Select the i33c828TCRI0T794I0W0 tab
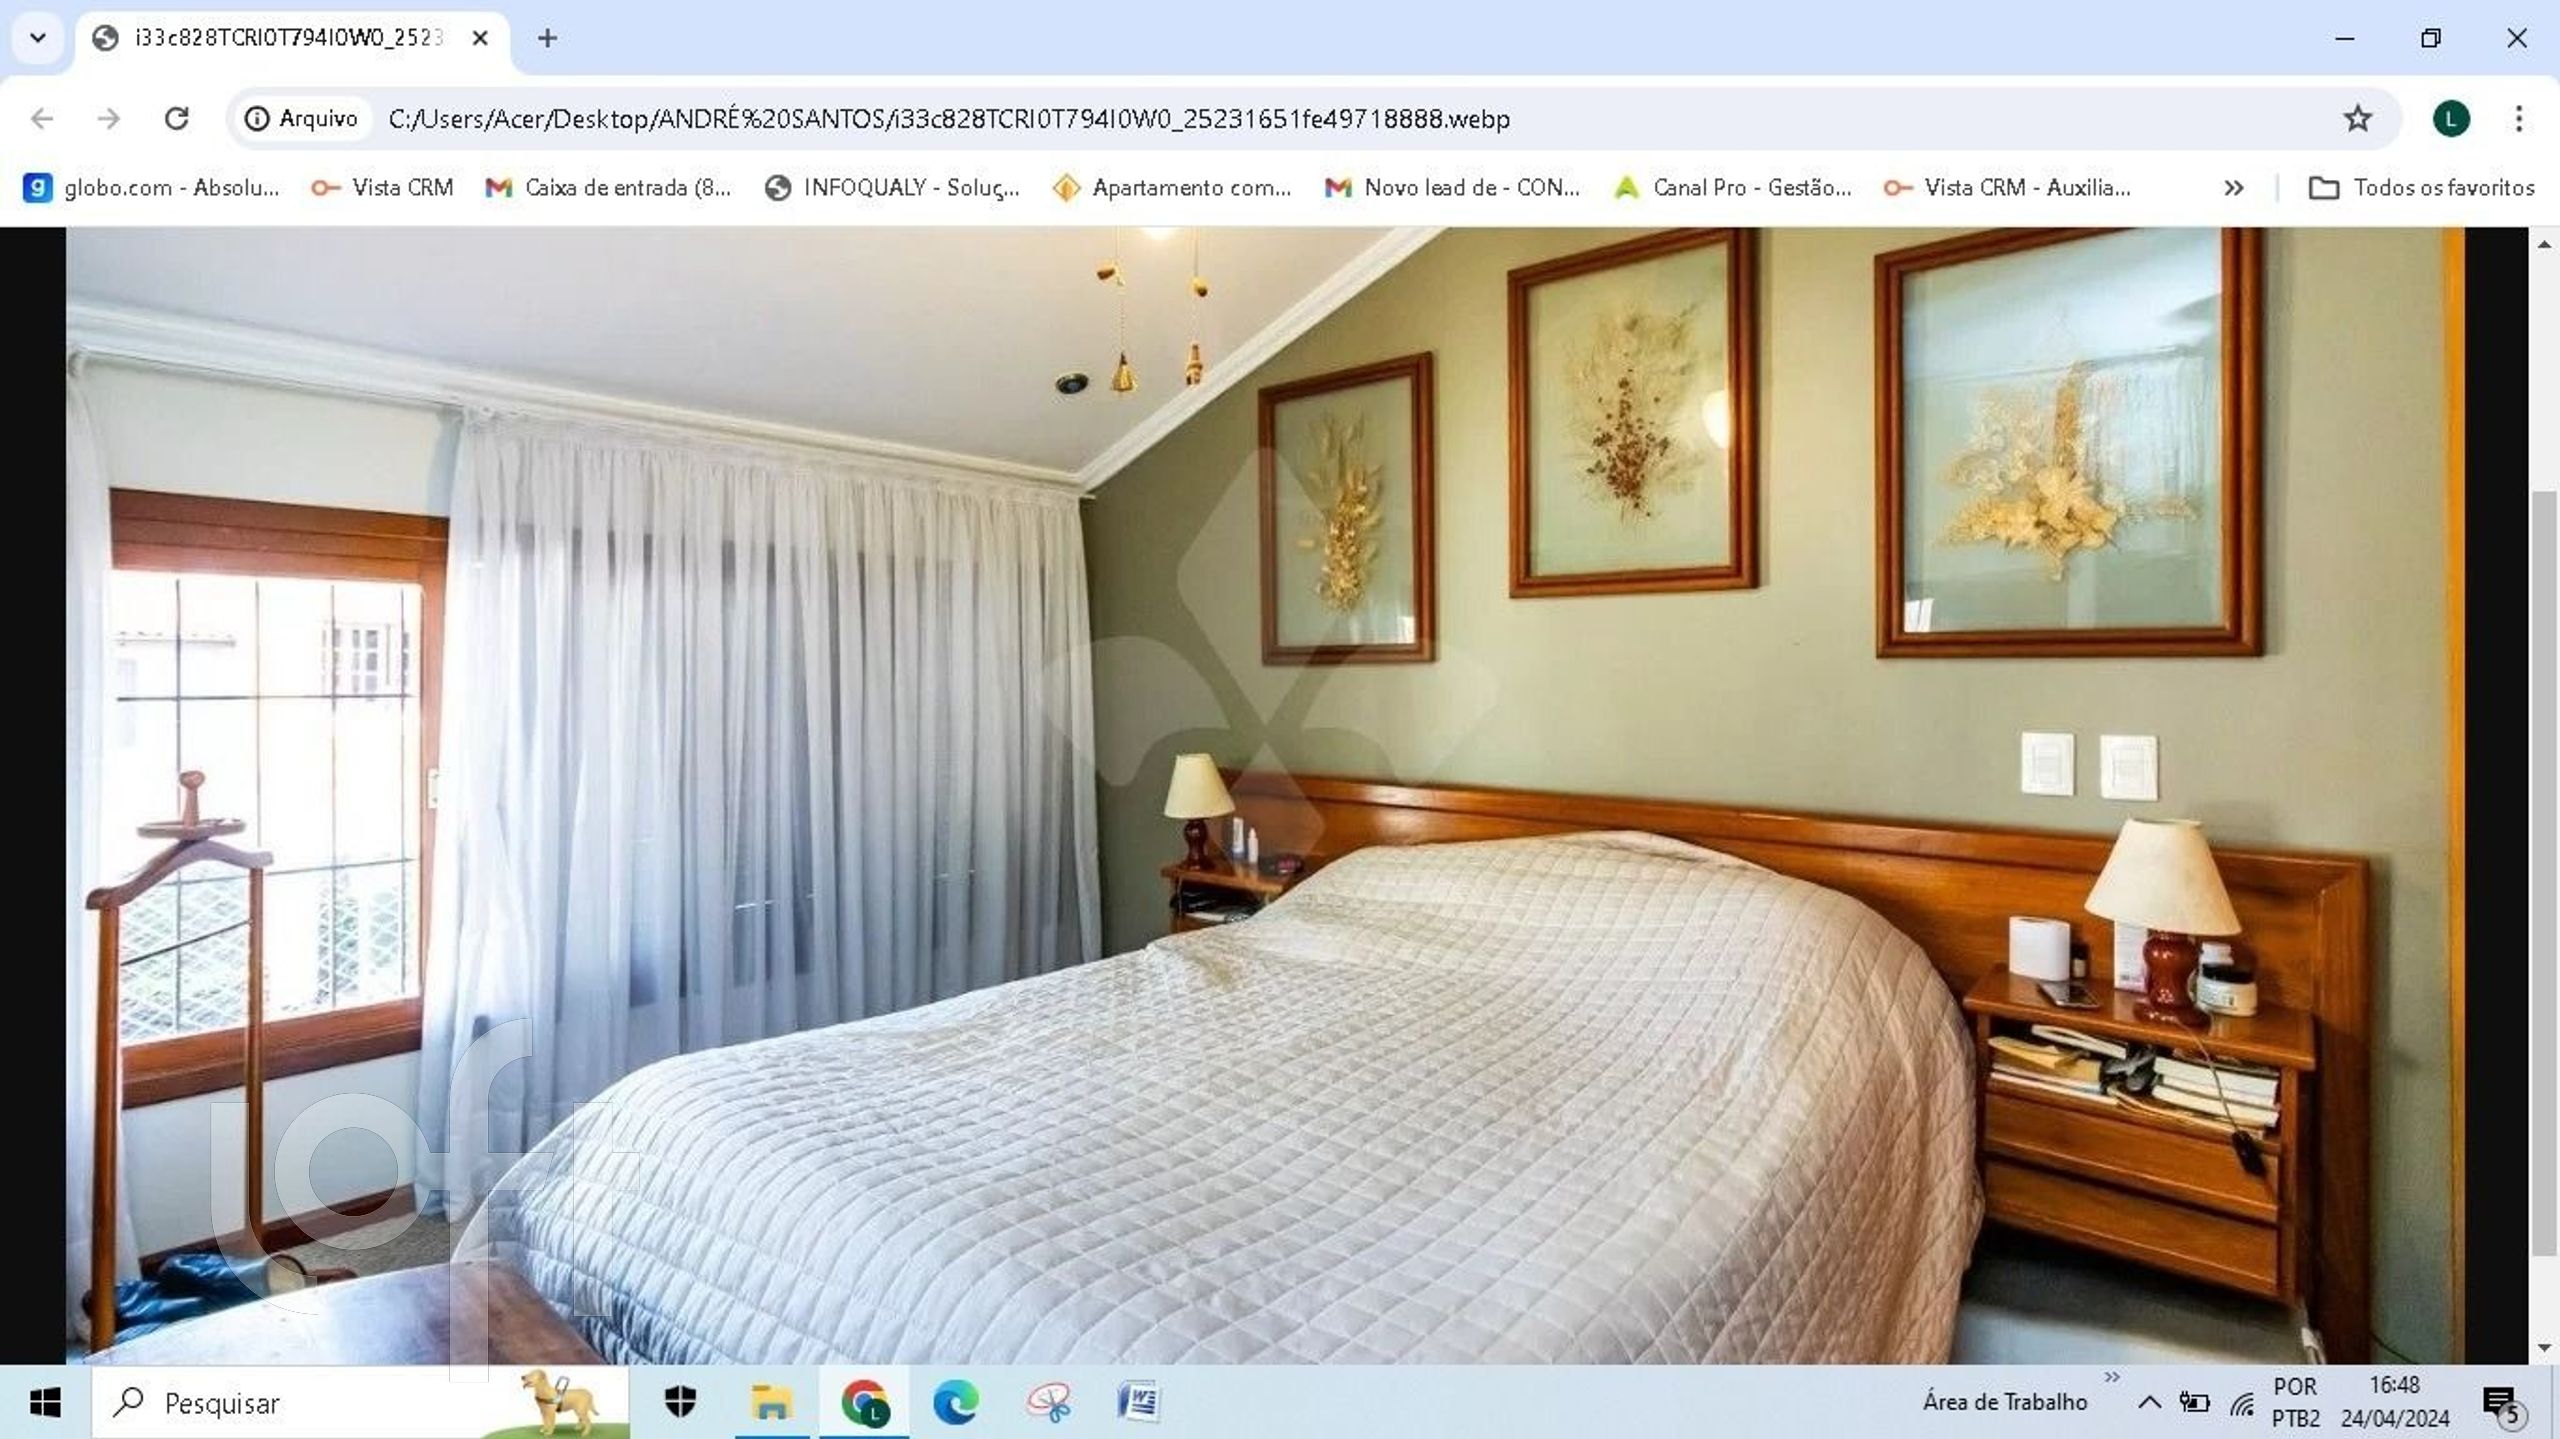Viewport: 2560px width, 1439px height. coord(288,38)
